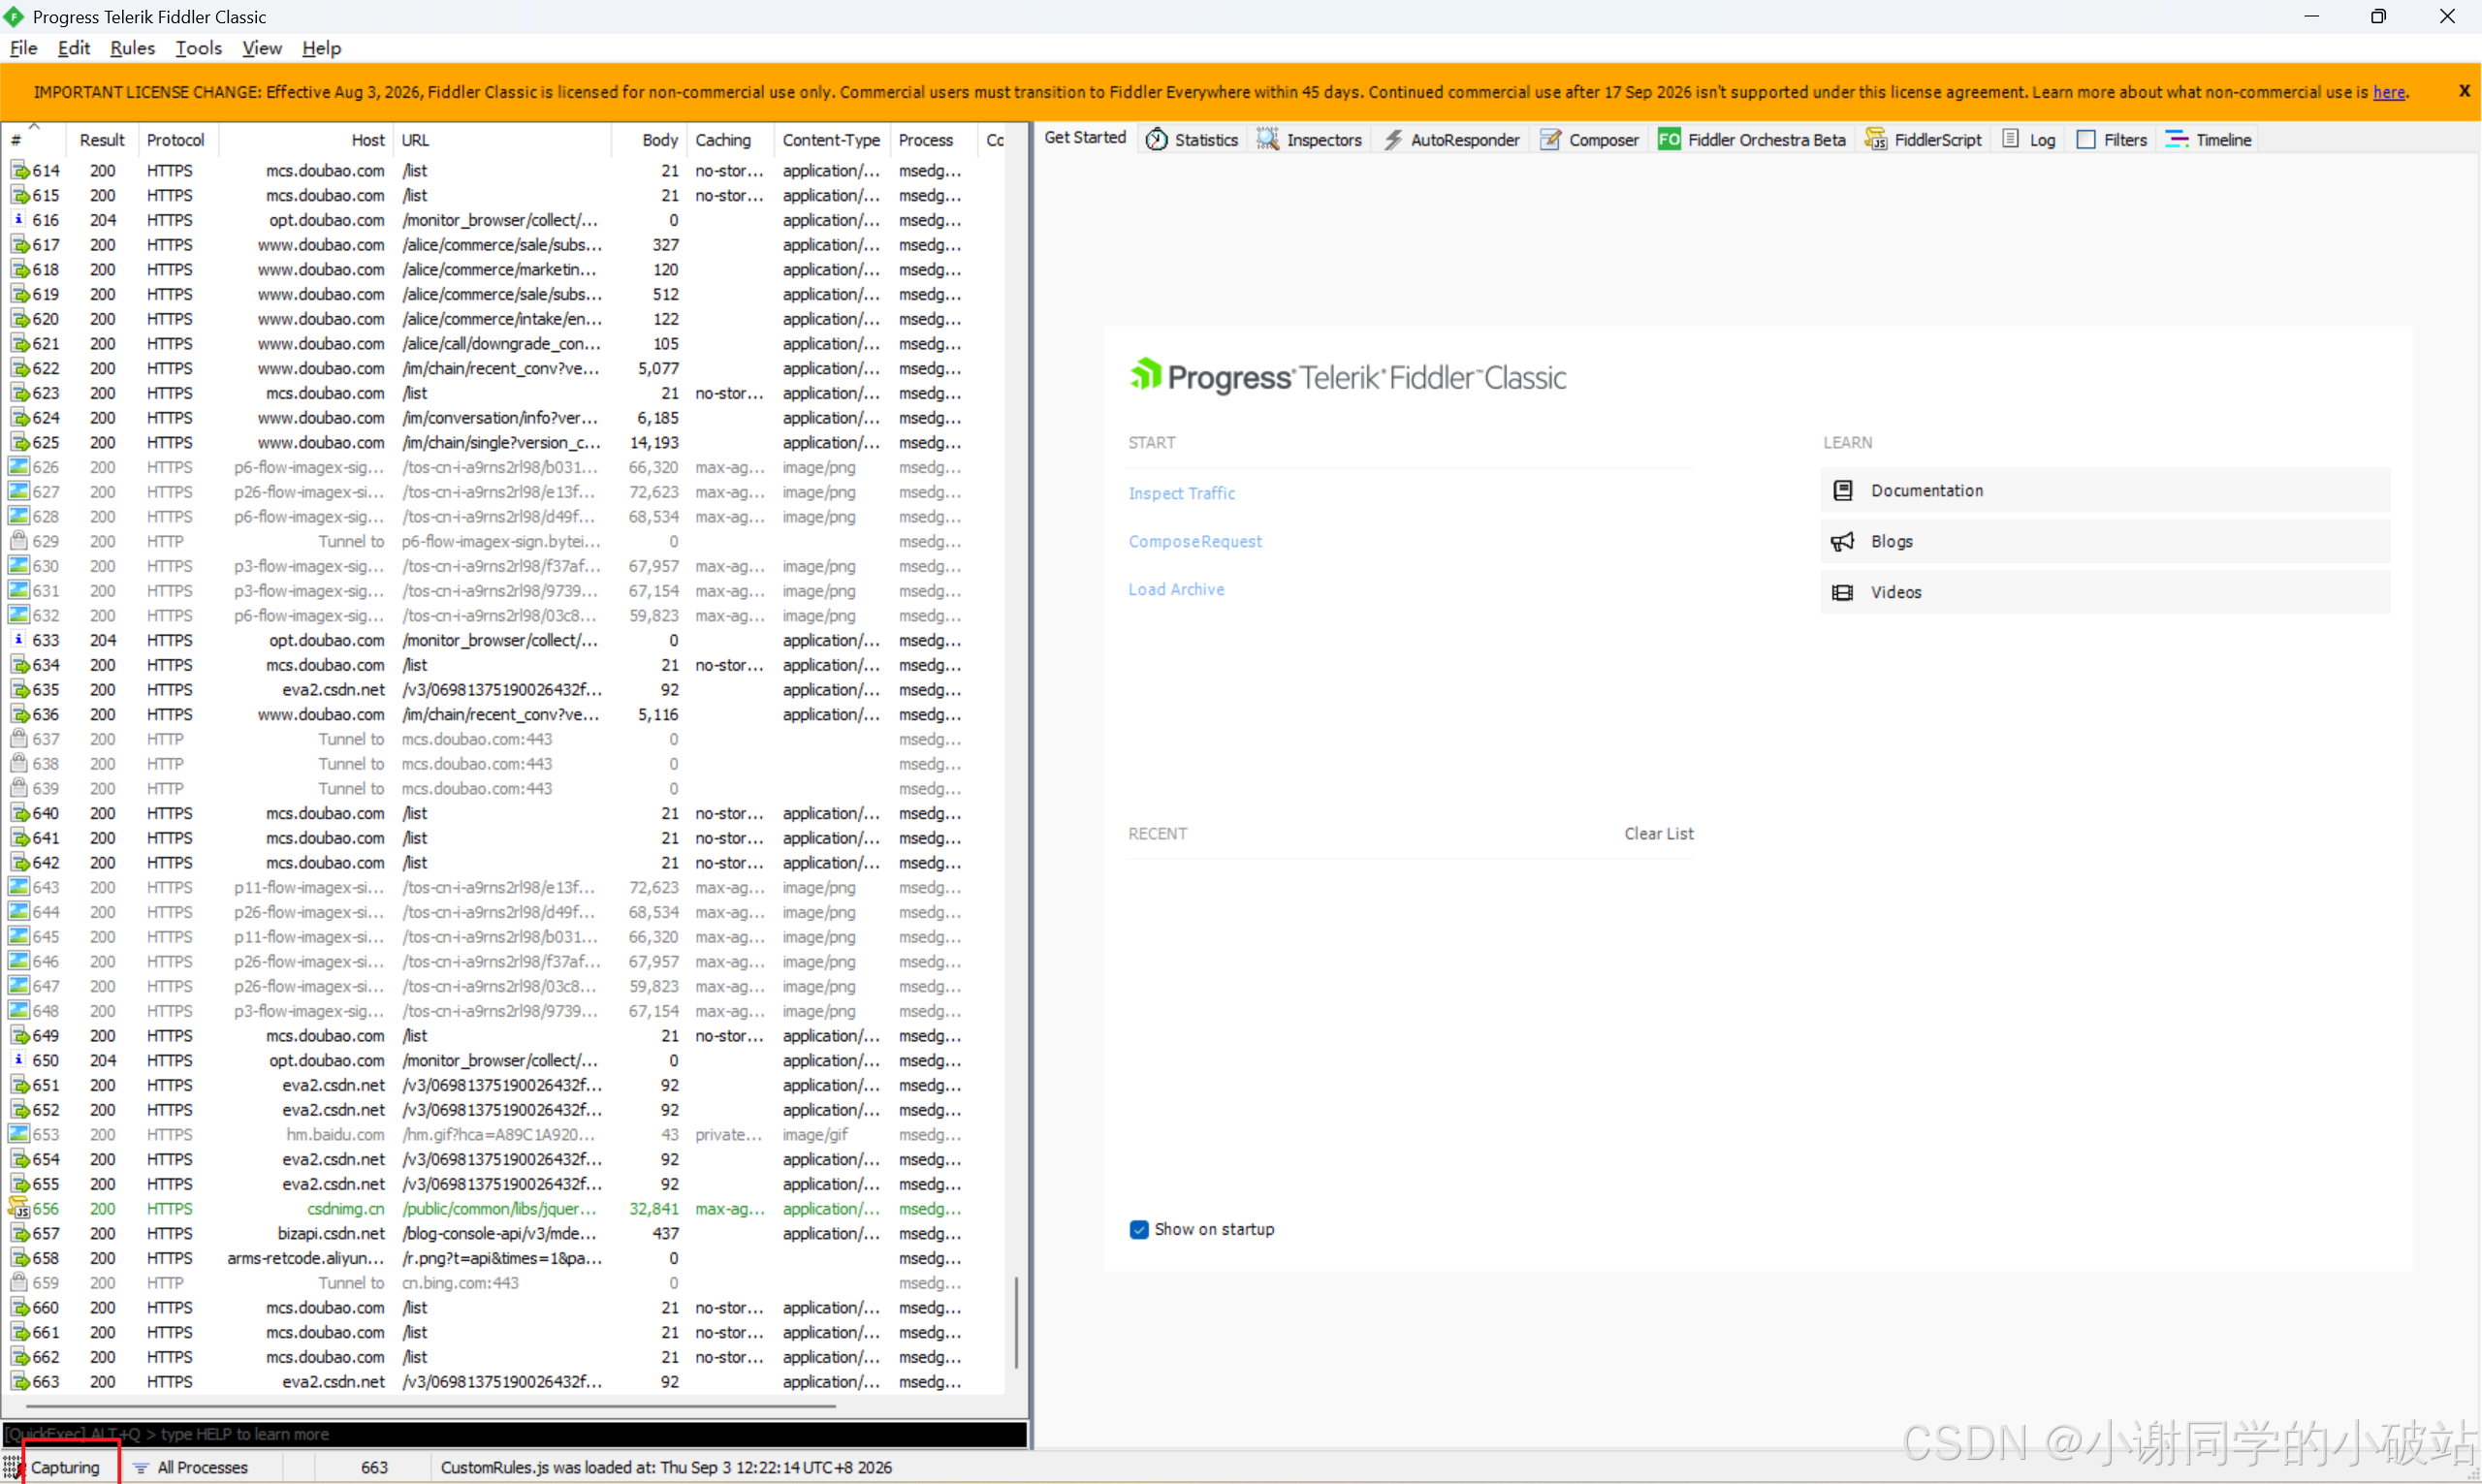Switch to the FiddlerScript tab
The width and height of the screenshot is (2482, 1484).
[1923, 140]
